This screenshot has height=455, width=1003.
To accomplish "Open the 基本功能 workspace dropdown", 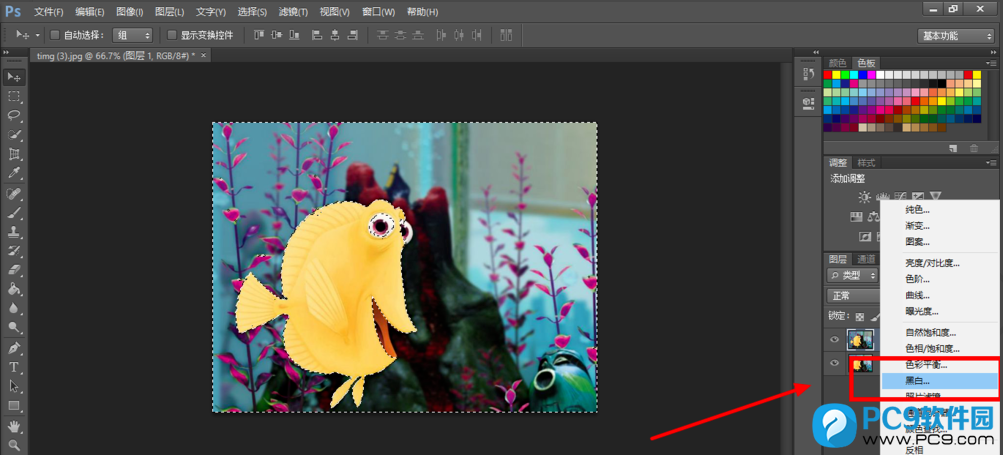I will [x=955, y=36].
